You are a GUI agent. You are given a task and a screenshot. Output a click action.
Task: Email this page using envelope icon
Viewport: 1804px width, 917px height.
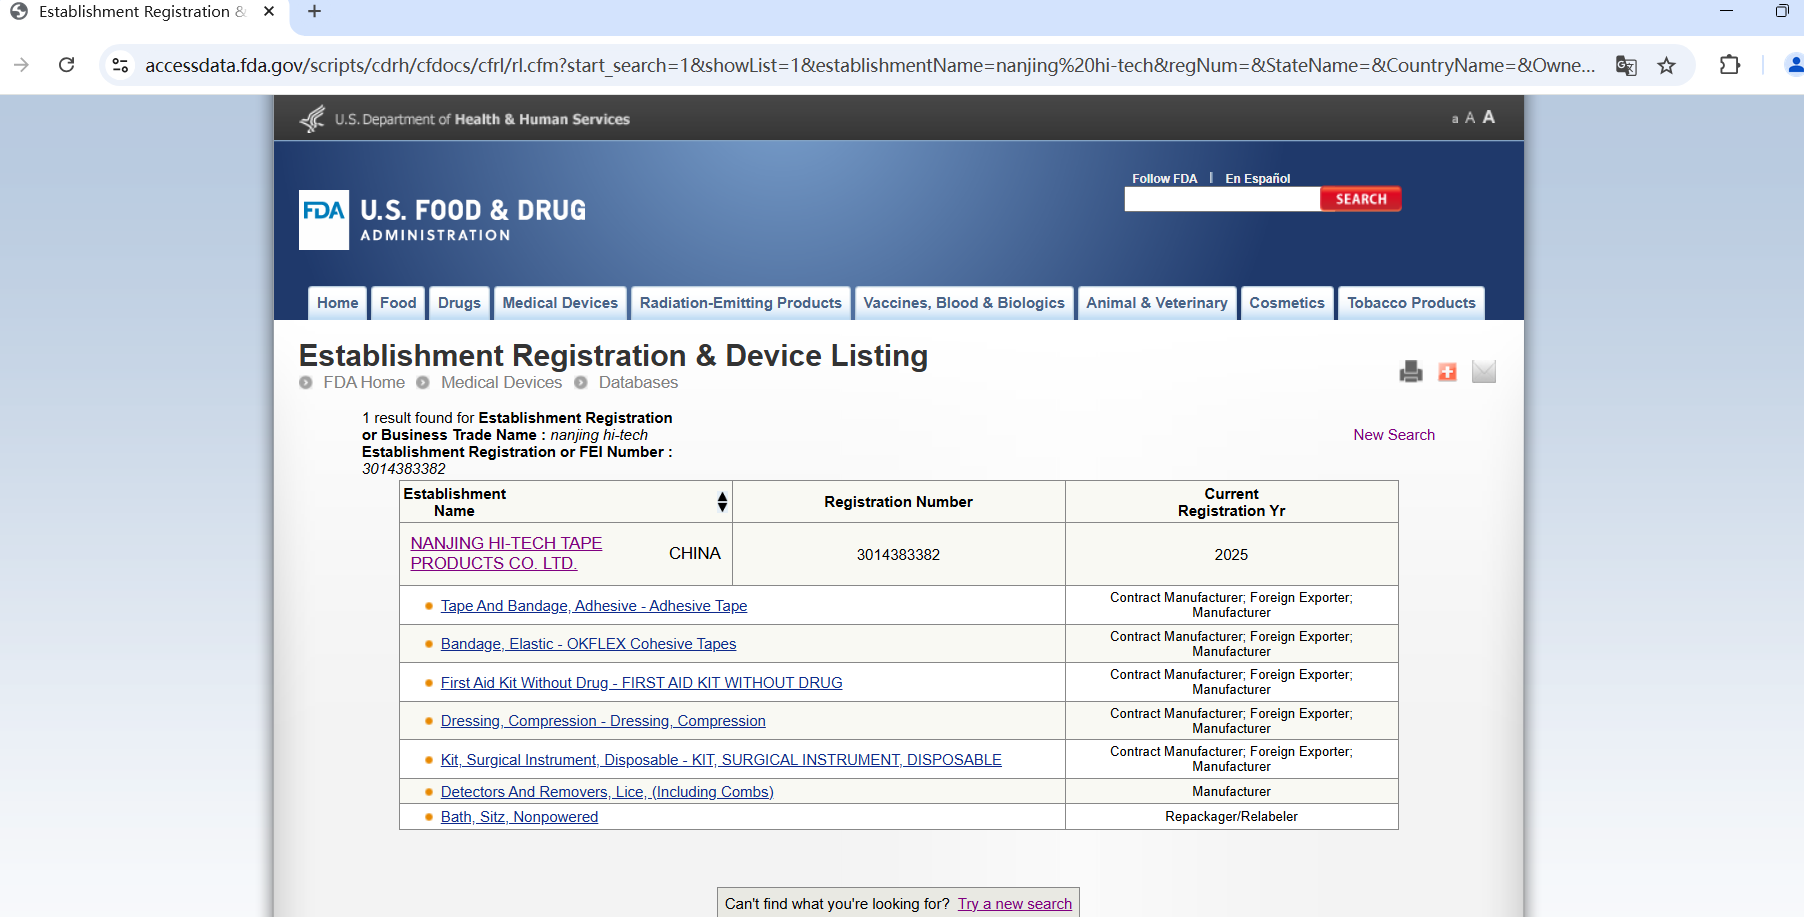click(x=1484, y=372)
